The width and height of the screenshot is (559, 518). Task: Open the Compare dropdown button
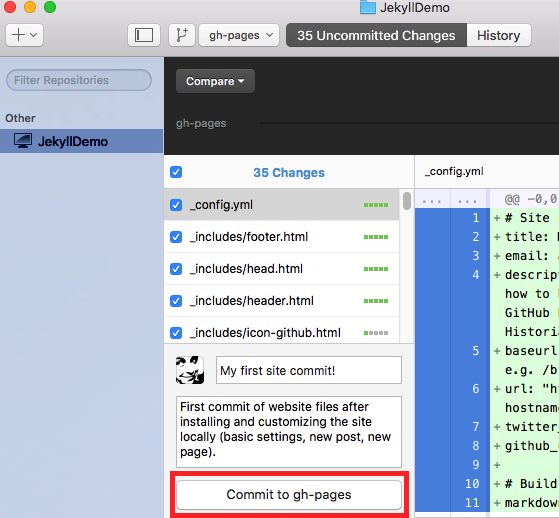coord(215,81)
